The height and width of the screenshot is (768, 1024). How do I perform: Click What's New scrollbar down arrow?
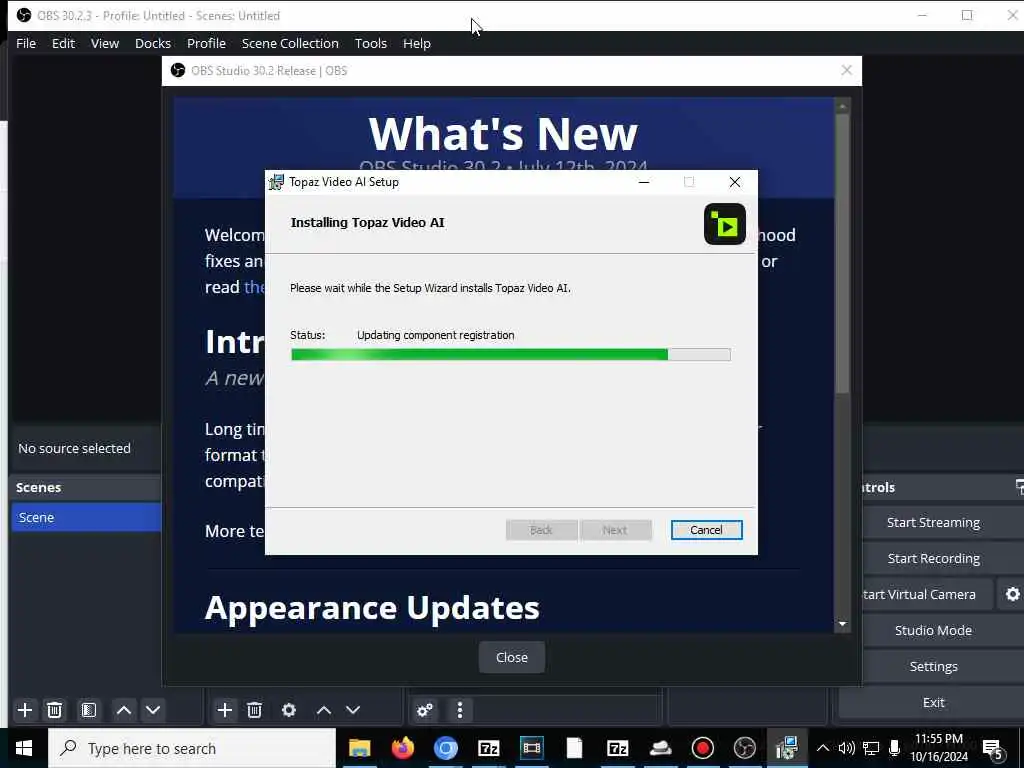tap(842, 624)
